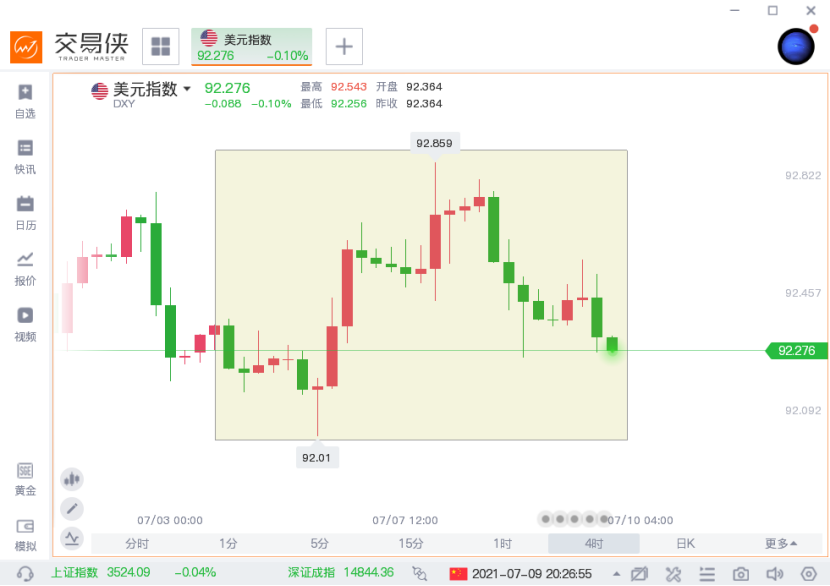The width and height of the screenshot is (830, 586).
Task: Expand the small up arrow in status bar
Action: click(x=617, y=574)
